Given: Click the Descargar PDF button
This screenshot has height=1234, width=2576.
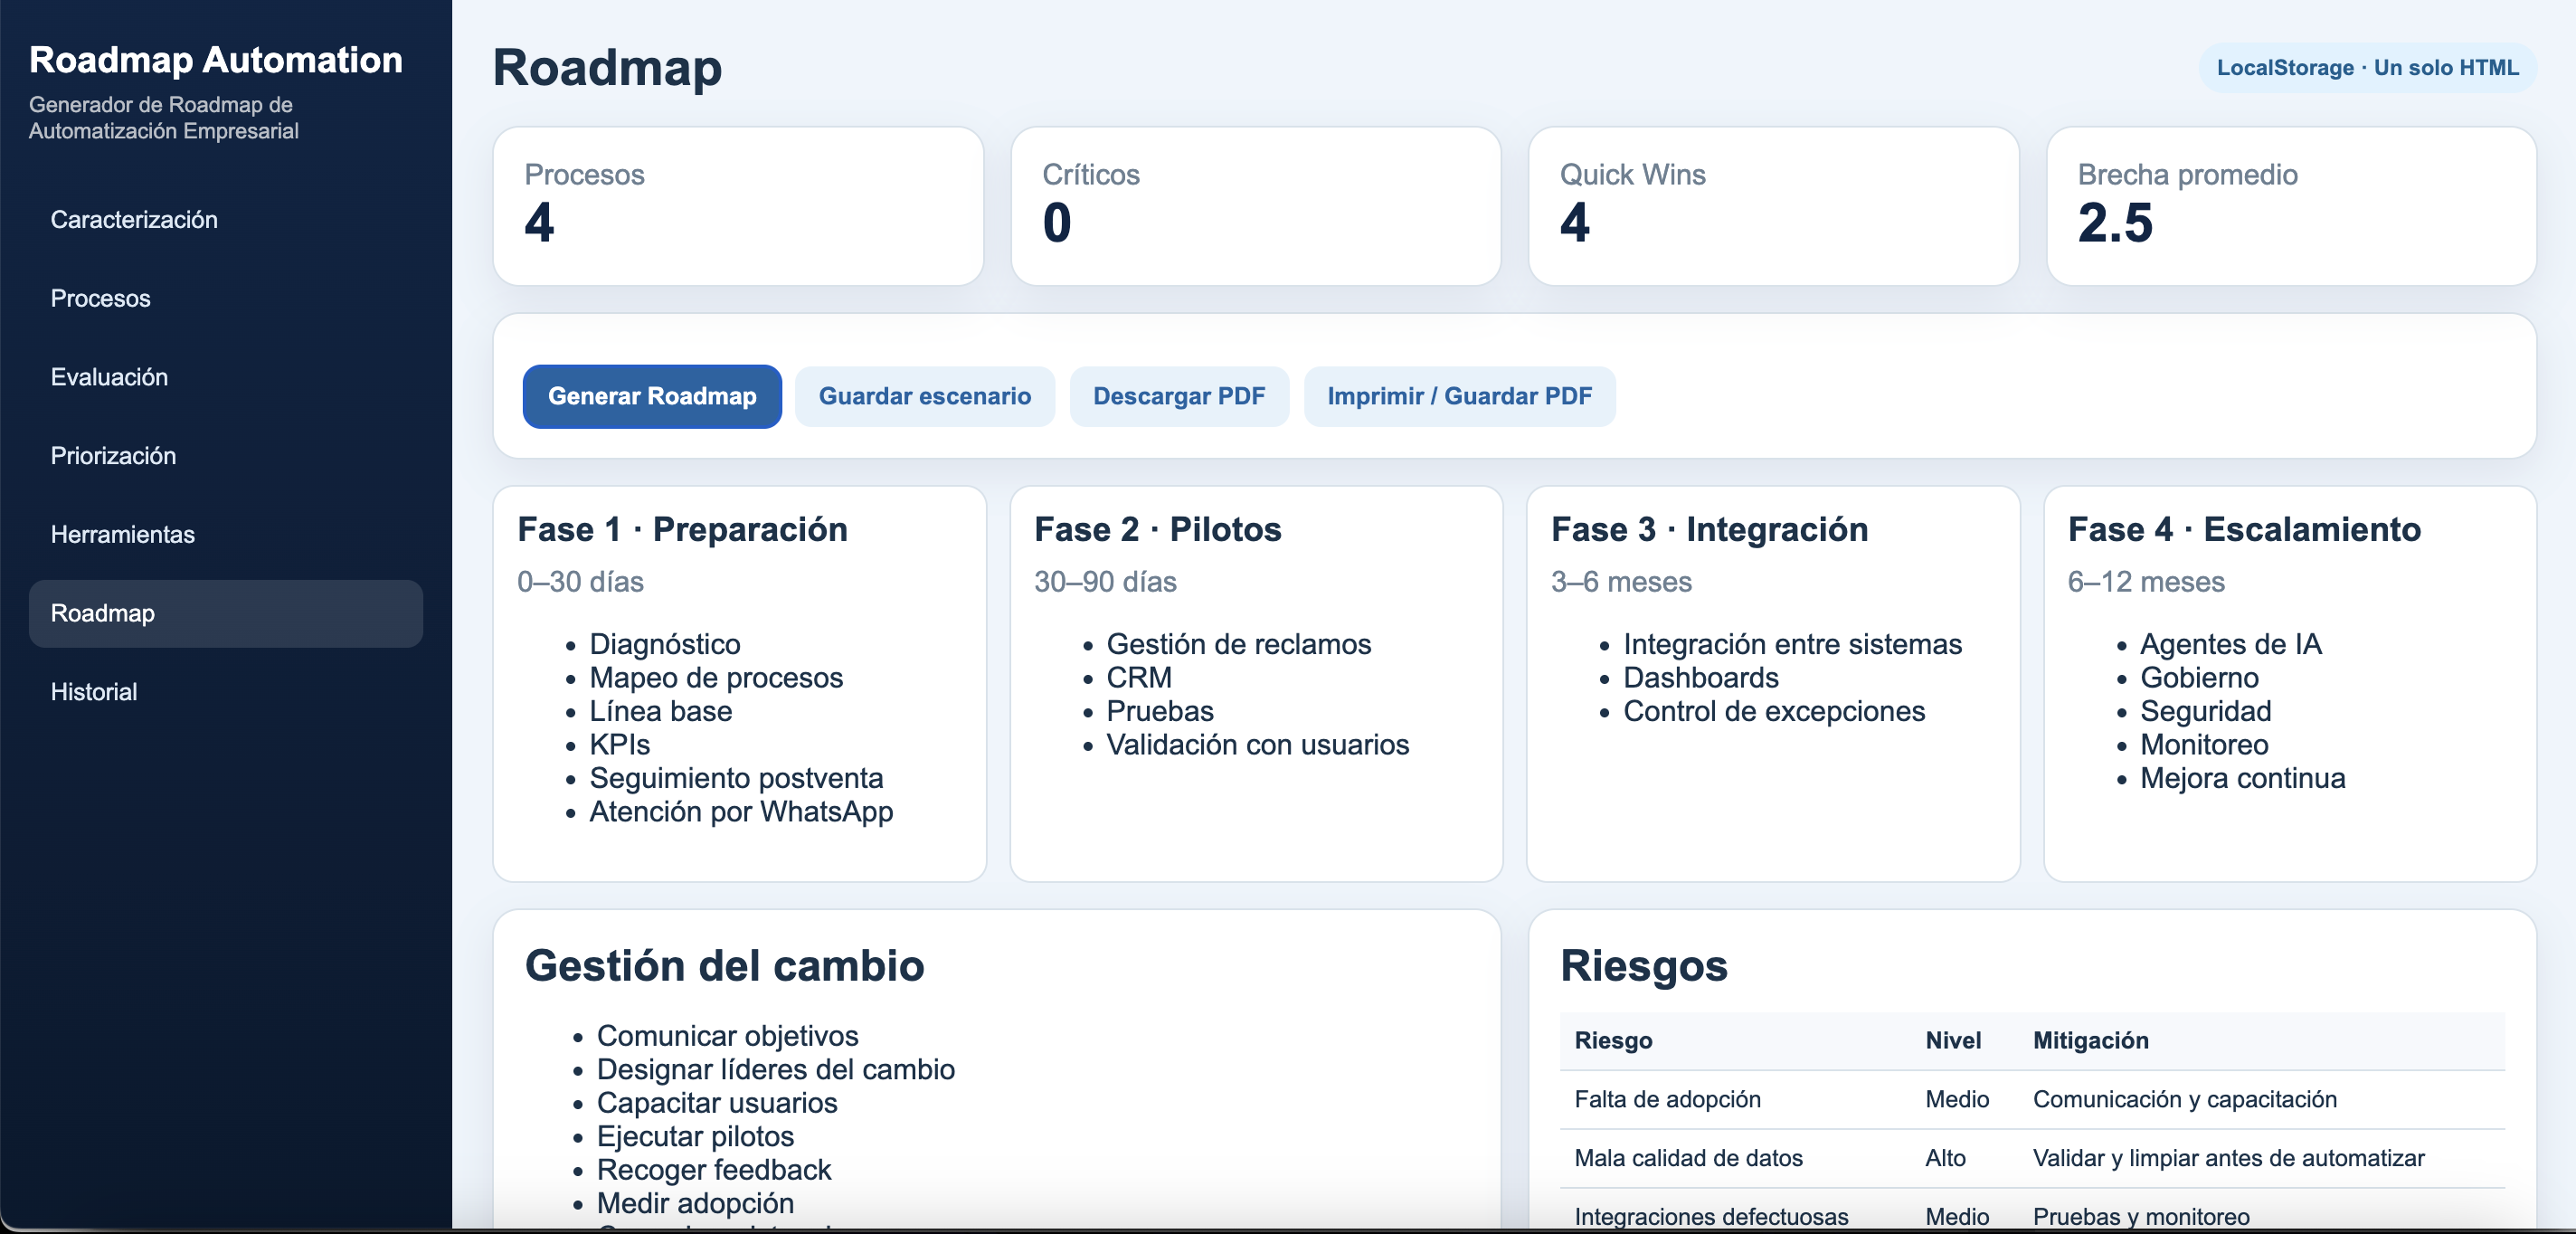Looking at the screenshot, I should point(1178,396).
